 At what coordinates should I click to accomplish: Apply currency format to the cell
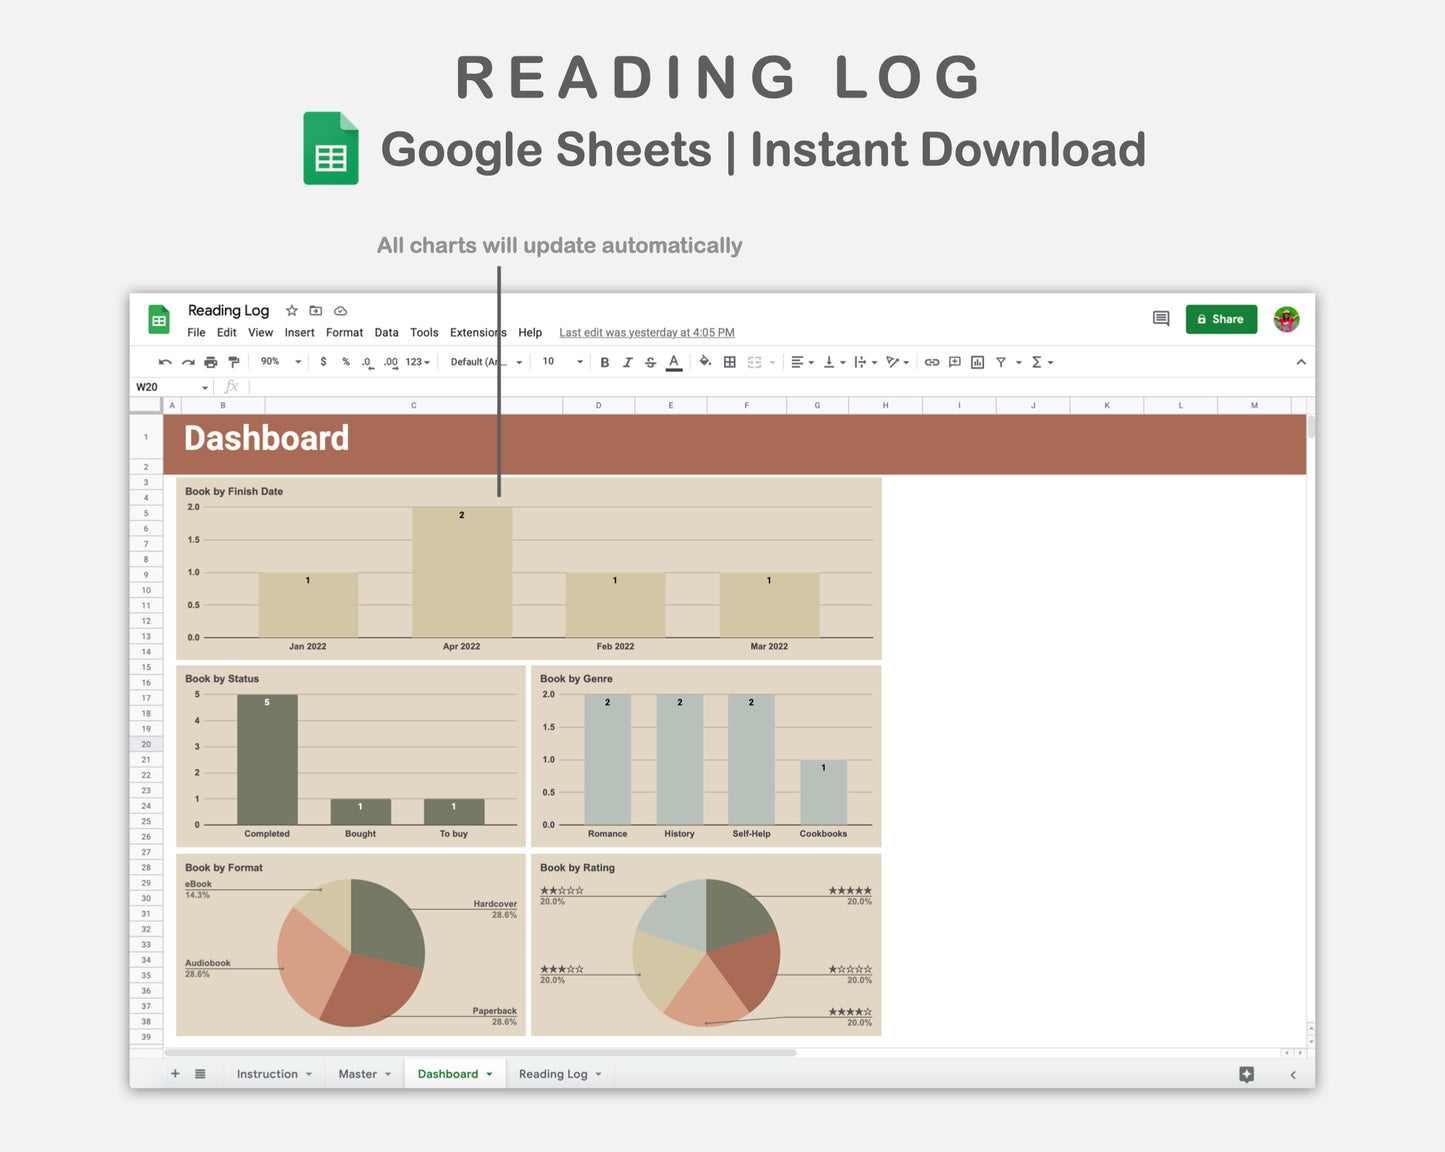(323, 361)
